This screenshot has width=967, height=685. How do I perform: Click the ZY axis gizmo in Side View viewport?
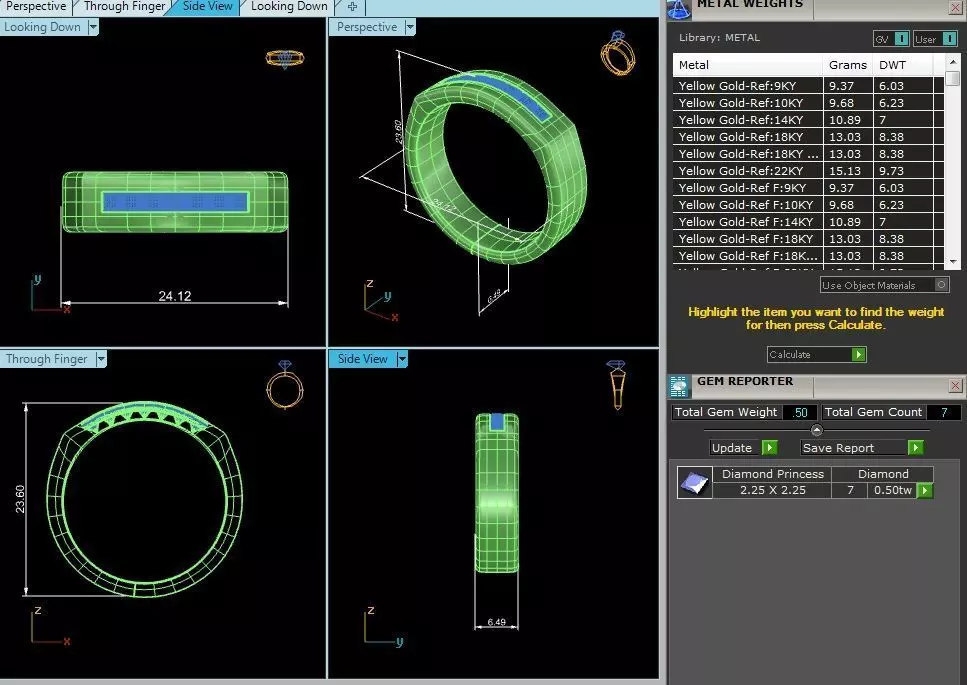pos(383,626)
